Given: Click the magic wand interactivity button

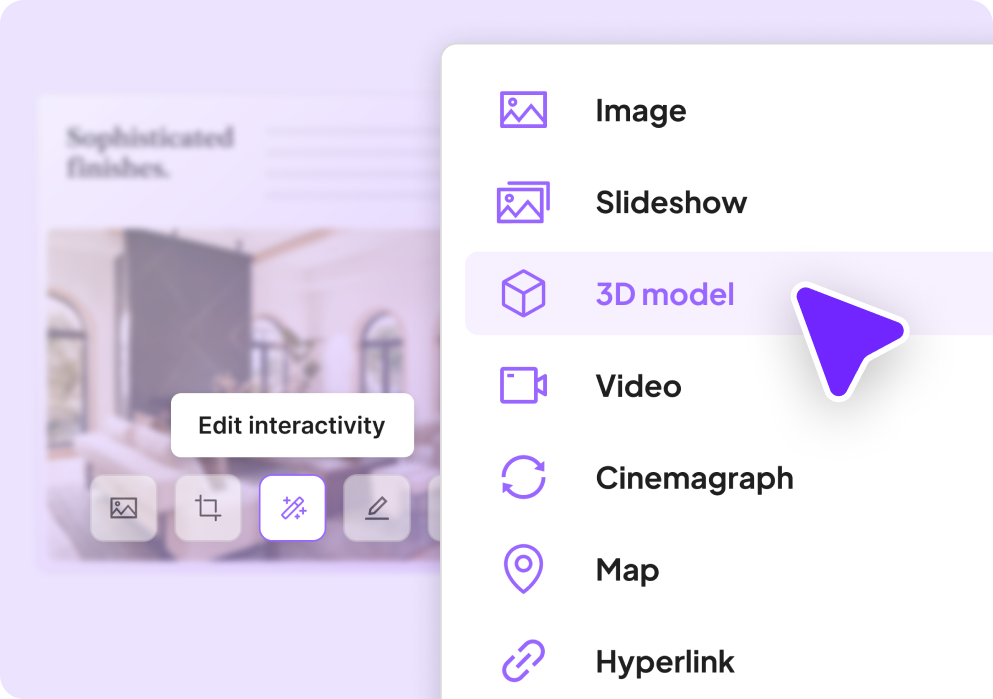Looking at the screenshot, I should (x=293, y=508).
